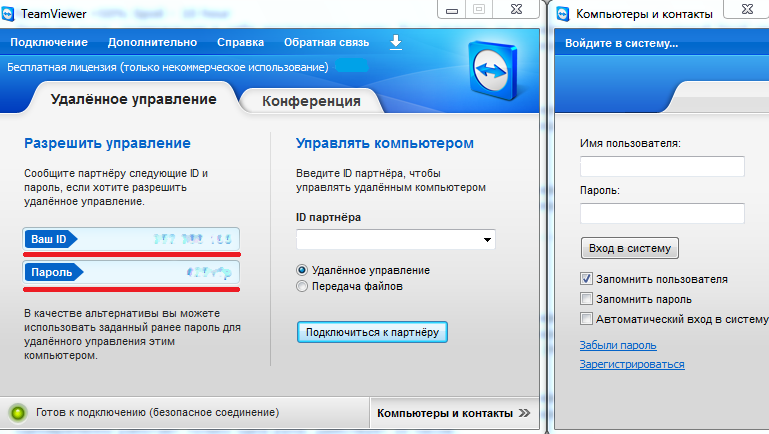Viewport: 769px width, 434px height.
Task: Open the Обратная связь menu
Action: (326, 42)
